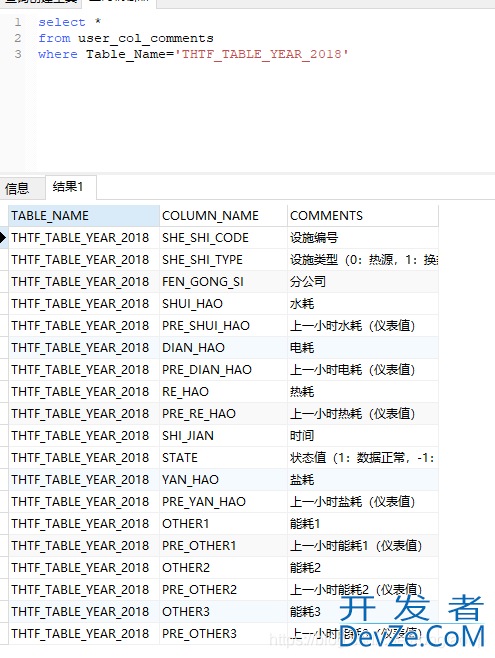Click the 热耗 comment cell
Image resolution: width=495 pixels, height=658 pixels.
click(x=363, y=392)
